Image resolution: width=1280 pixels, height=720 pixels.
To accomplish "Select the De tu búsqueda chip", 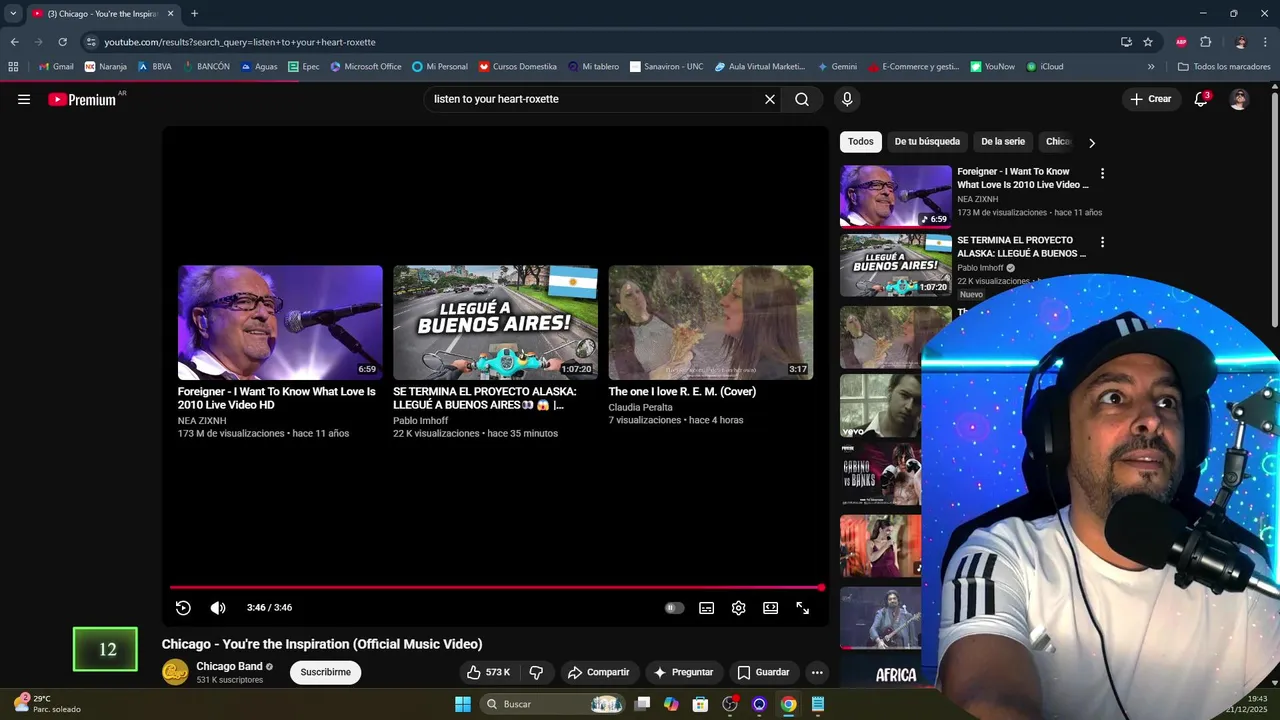I will (x=927, y=142).
